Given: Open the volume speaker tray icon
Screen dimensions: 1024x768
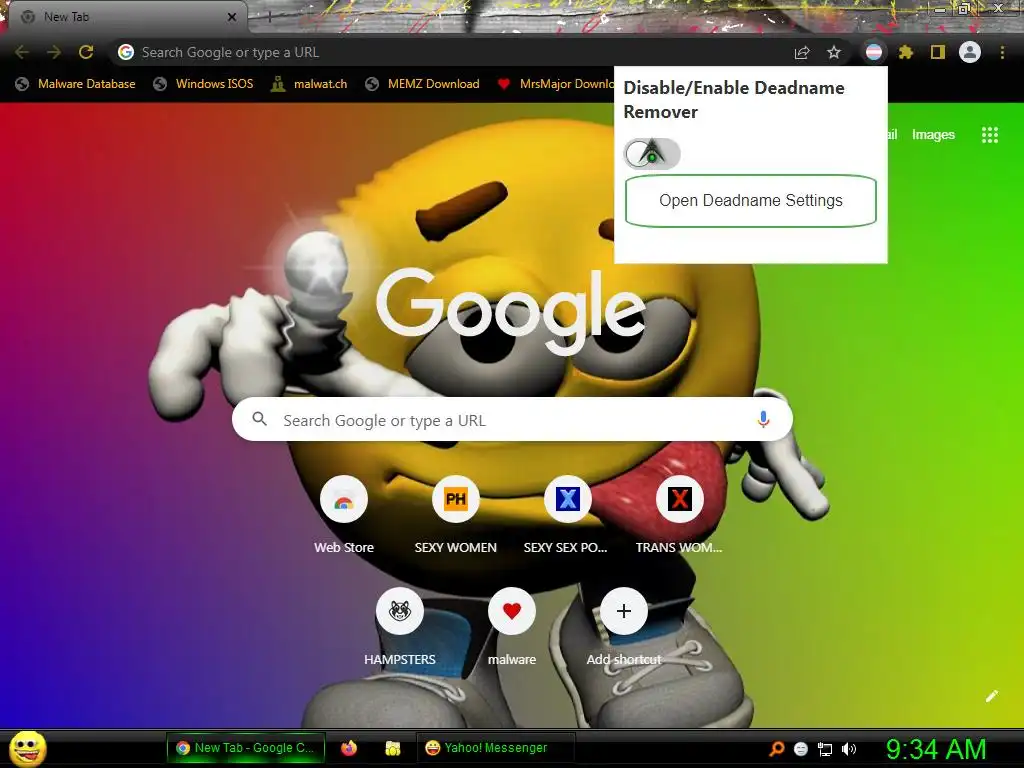Looking at the screenshot, I should [849, 749].
